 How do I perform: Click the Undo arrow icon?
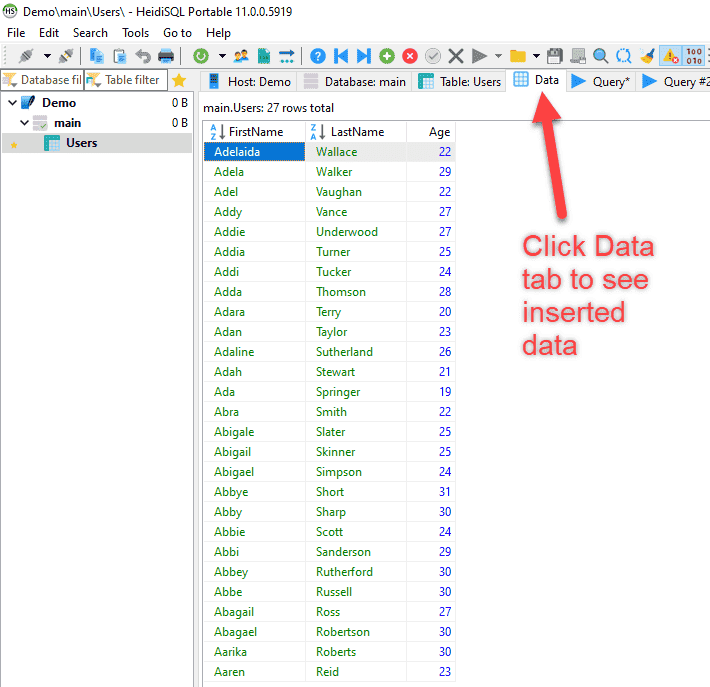143,56
